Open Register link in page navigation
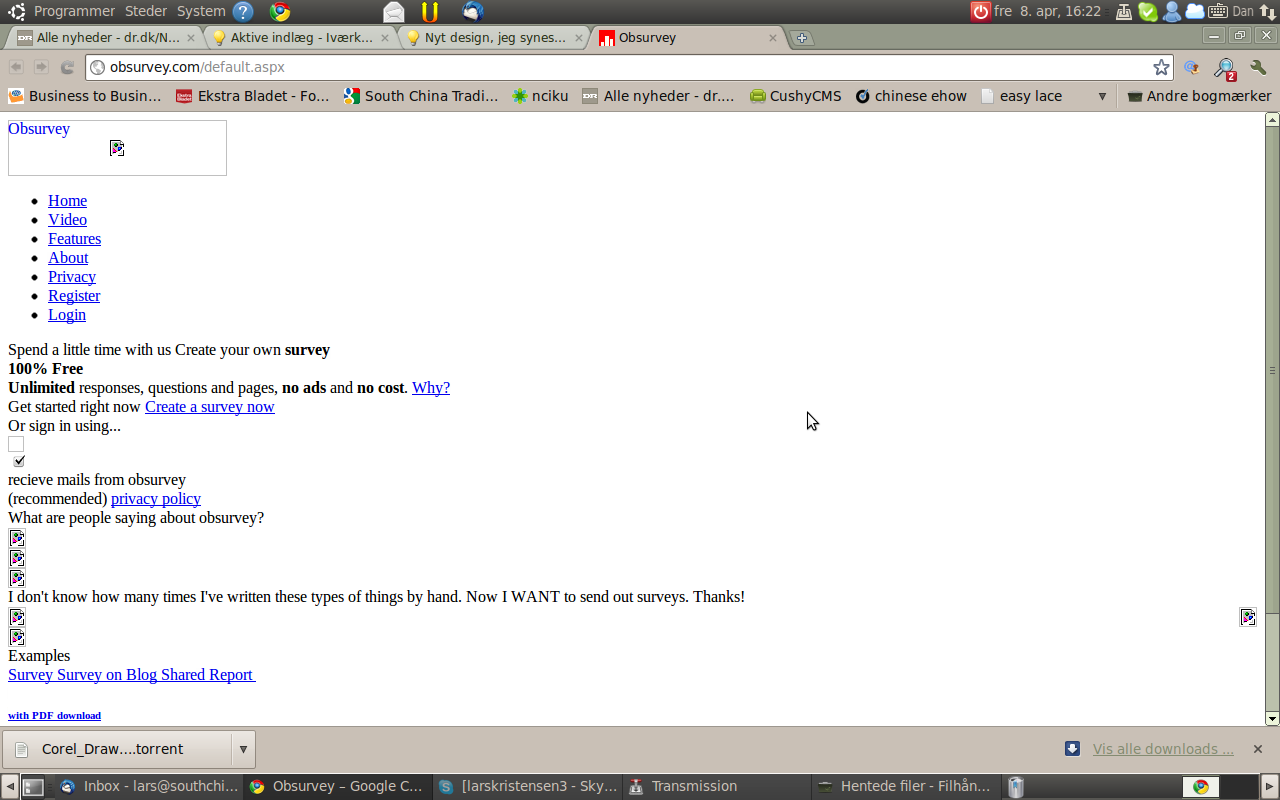The height and width of the screenshot is (800, 1280). (74, 296)
